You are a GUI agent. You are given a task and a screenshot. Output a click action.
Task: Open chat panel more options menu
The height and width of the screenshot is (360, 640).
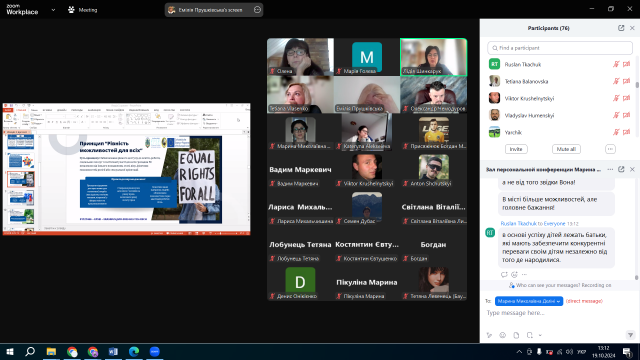[610, 169]
